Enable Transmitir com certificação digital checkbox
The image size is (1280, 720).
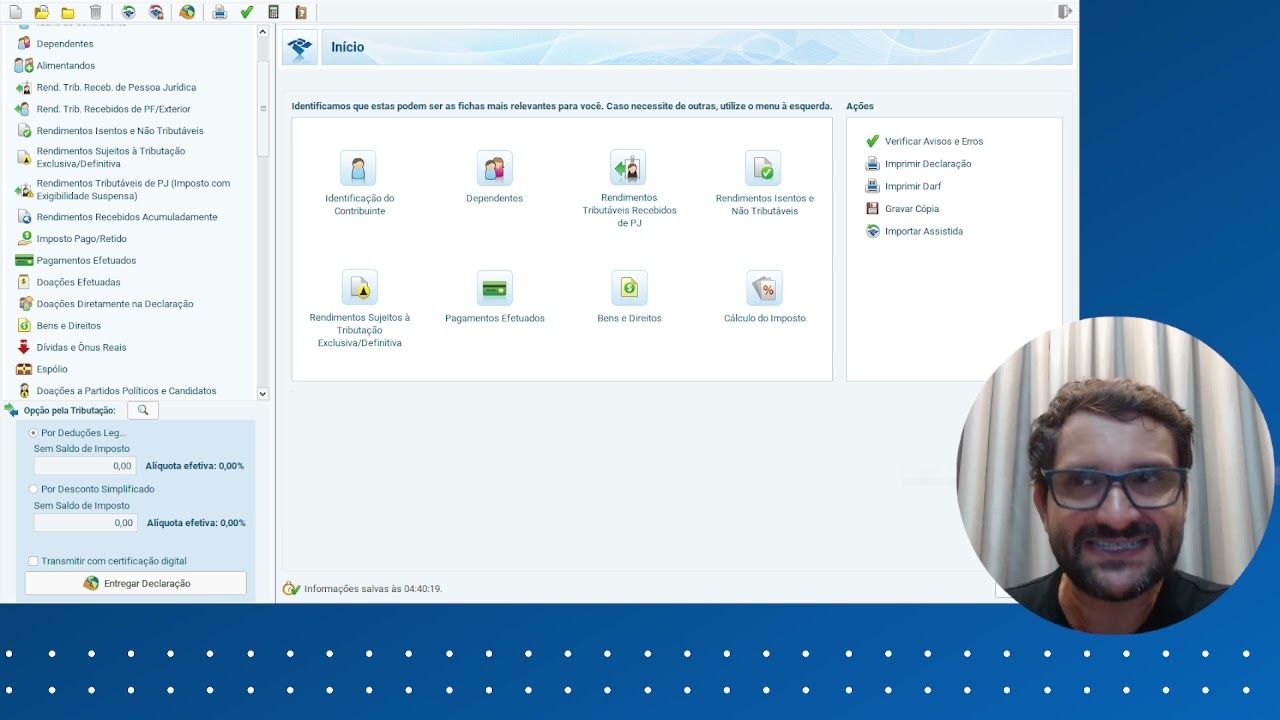tap(33, 561)
